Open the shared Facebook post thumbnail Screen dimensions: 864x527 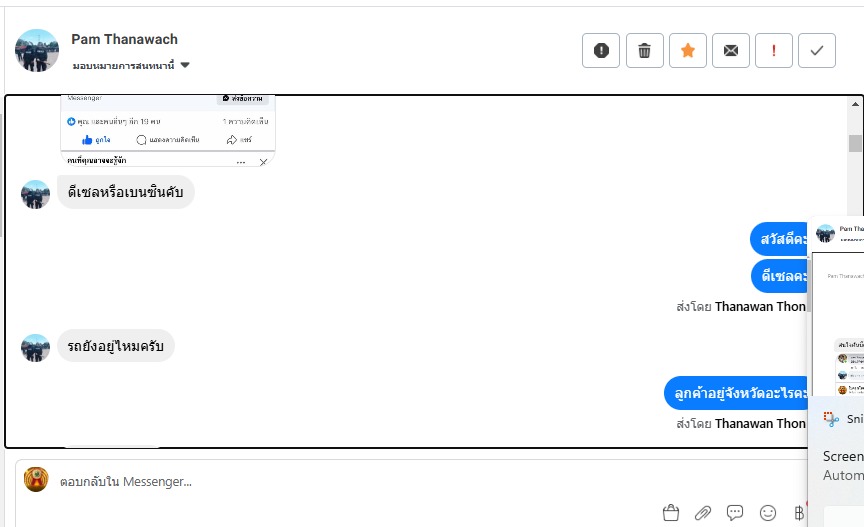pyautogui.click(x=168, y=130)
